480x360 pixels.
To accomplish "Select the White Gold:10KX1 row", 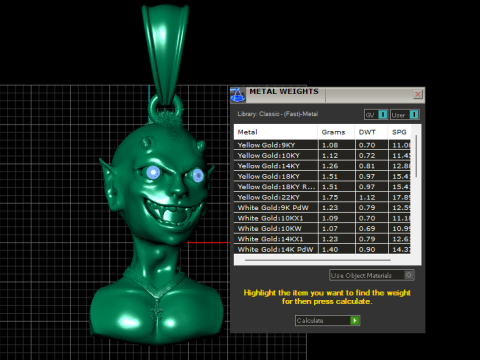I will tap(322, 218).
